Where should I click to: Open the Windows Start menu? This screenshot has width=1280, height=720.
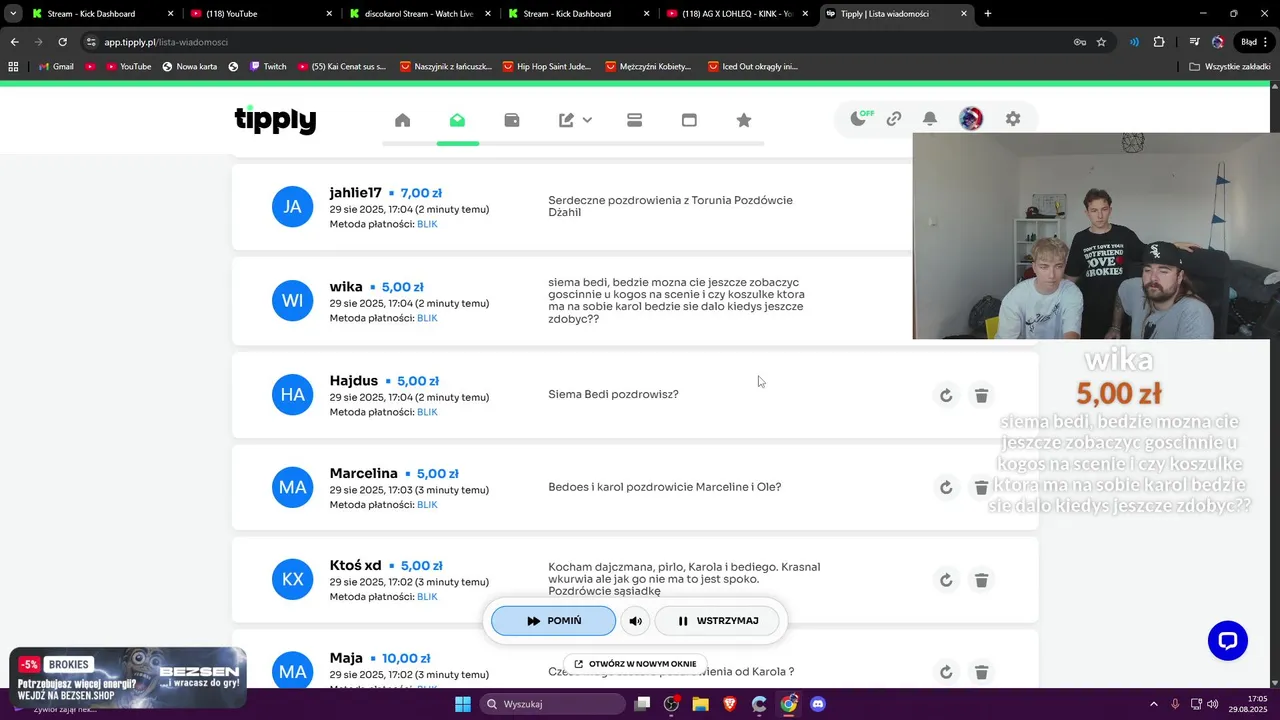(463, 704)
